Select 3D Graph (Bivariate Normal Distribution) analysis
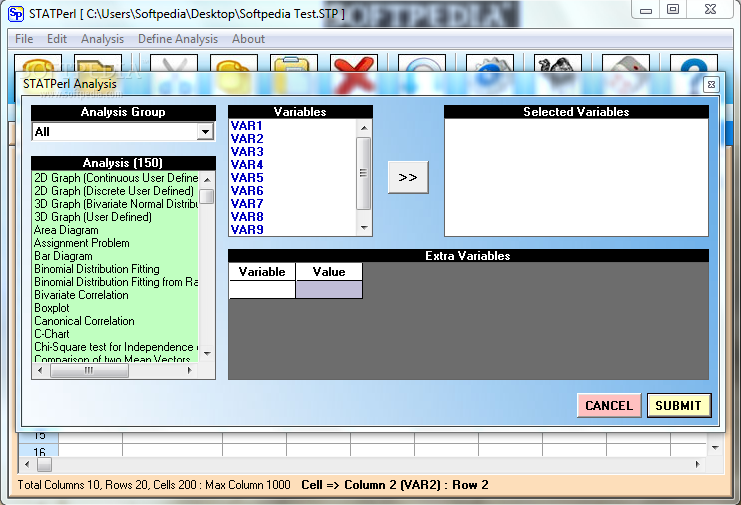This screenshot has width=741, height=505. (x=116, y=204)
